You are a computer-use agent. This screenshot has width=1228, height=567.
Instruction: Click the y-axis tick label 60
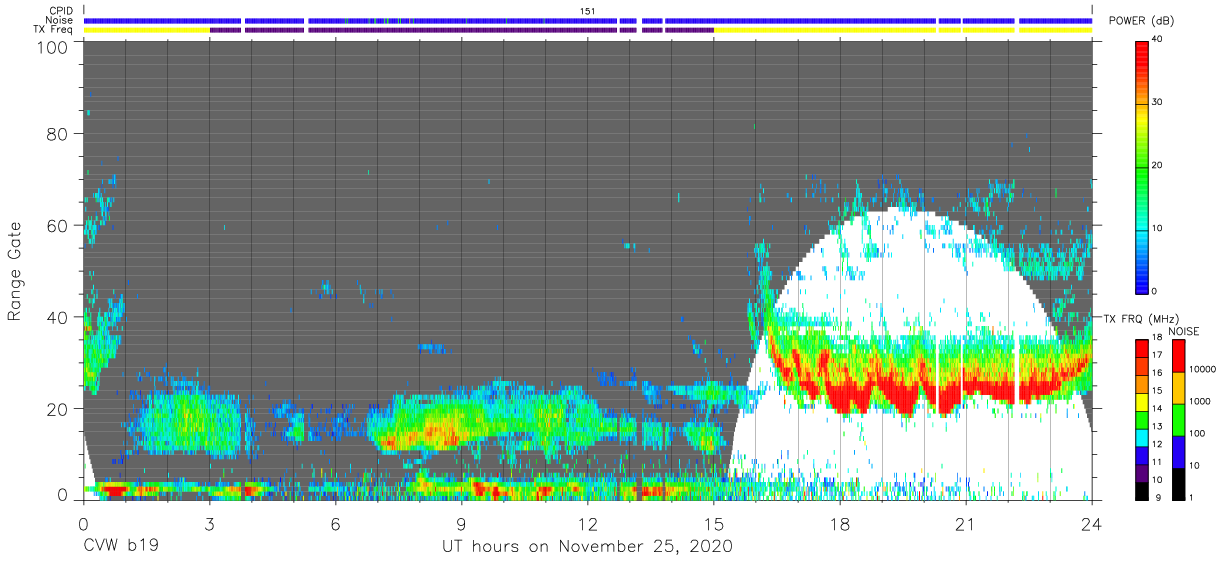(x=58, y=226)
